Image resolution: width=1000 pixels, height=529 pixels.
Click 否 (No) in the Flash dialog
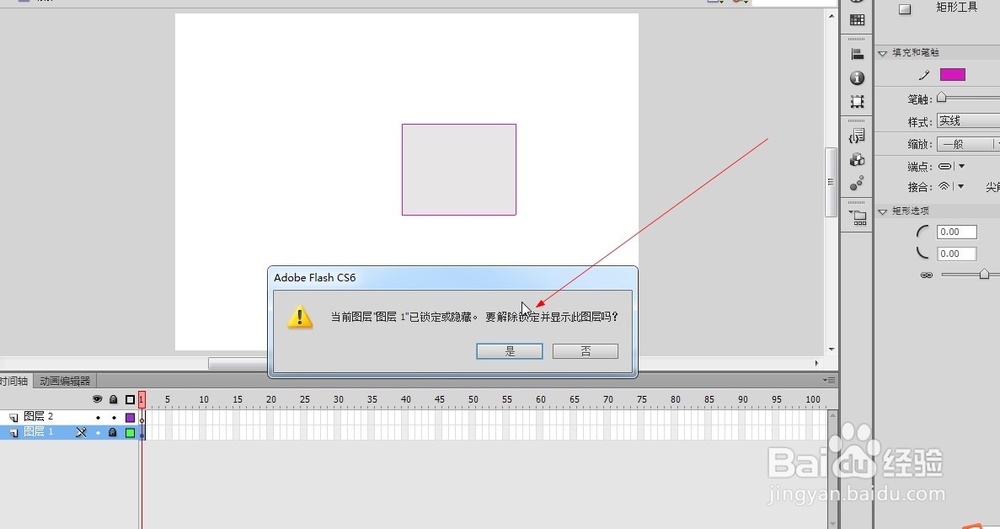click(585, 351)
